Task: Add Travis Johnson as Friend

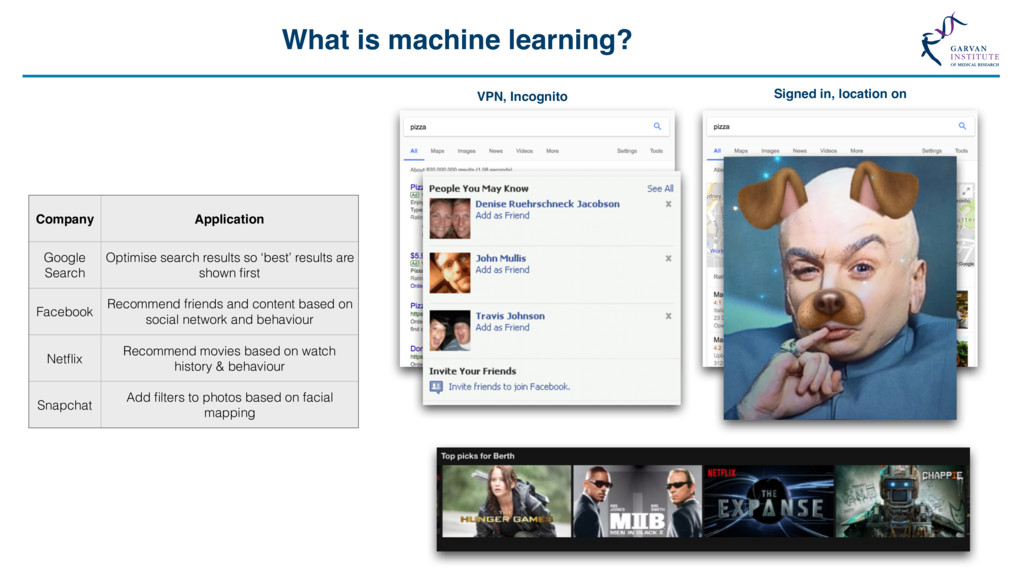Action: (502, 328)
